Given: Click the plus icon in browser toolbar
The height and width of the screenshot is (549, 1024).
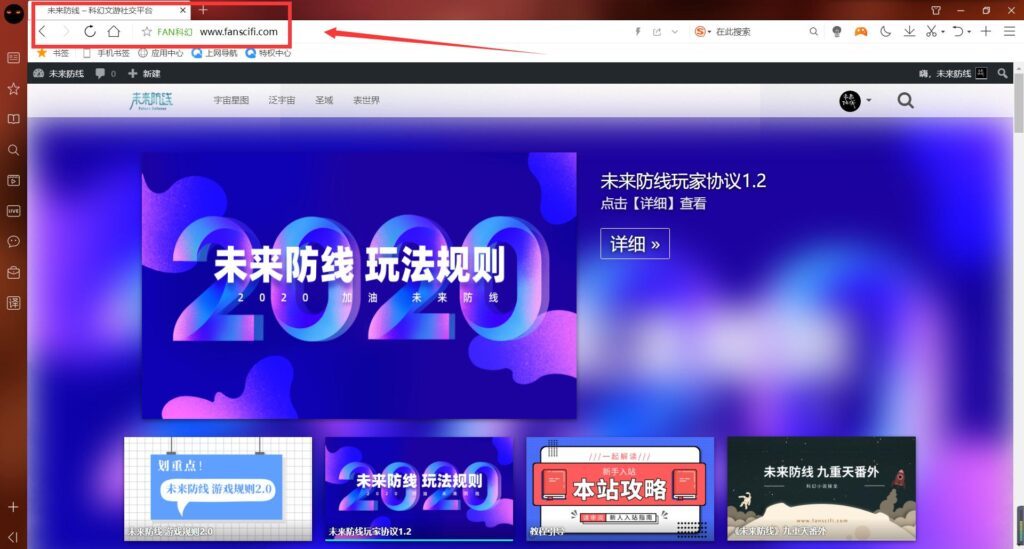Looking at the screenshot, I should 986,31.
